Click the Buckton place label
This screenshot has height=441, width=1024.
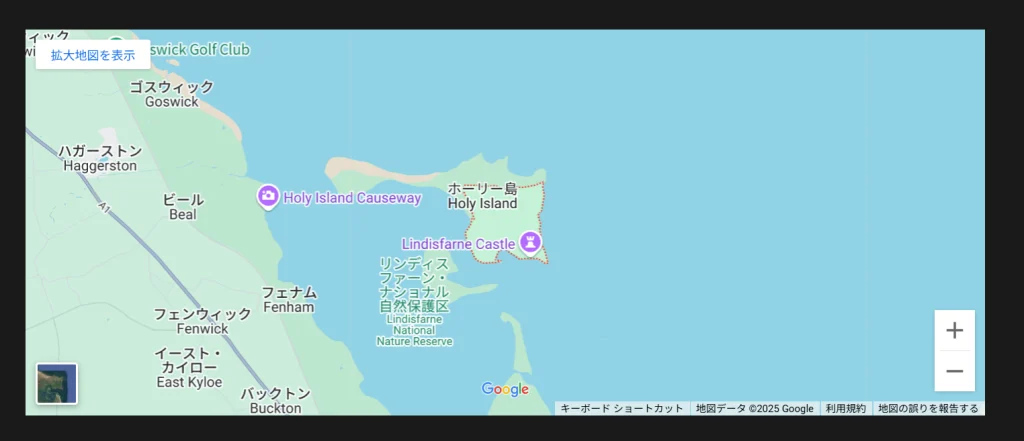(x=276, y=401)
